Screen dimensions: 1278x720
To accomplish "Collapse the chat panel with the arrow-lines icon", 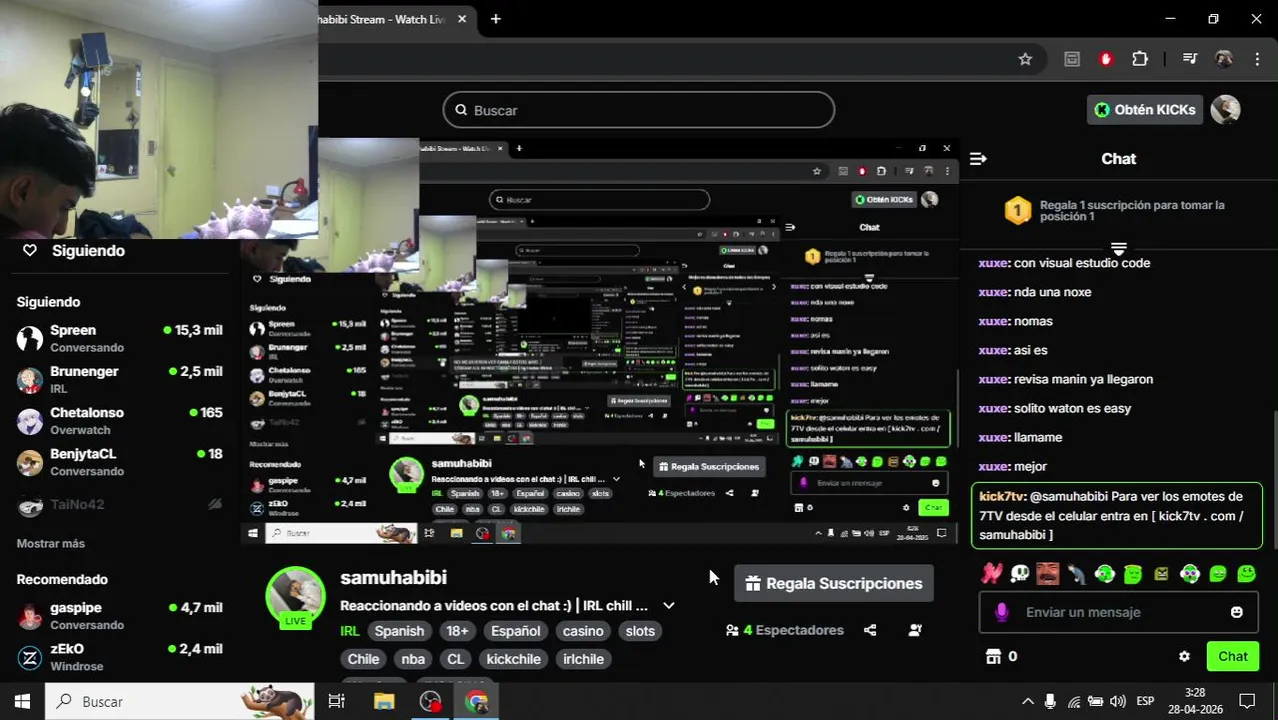I will click(978, 159).
